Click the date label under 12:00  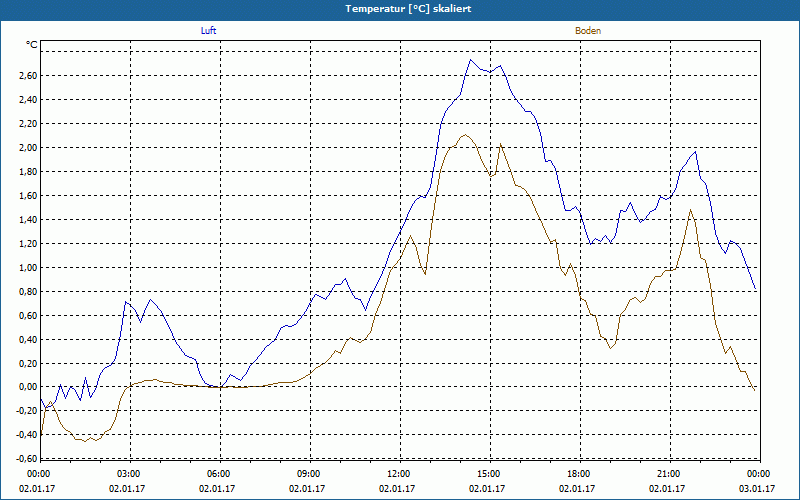coord(397,488)
